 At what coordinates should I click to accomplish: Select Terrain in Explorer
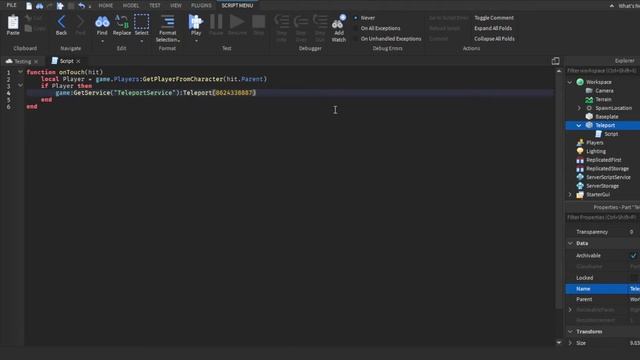pyautogui.click(x=603, y=99)
